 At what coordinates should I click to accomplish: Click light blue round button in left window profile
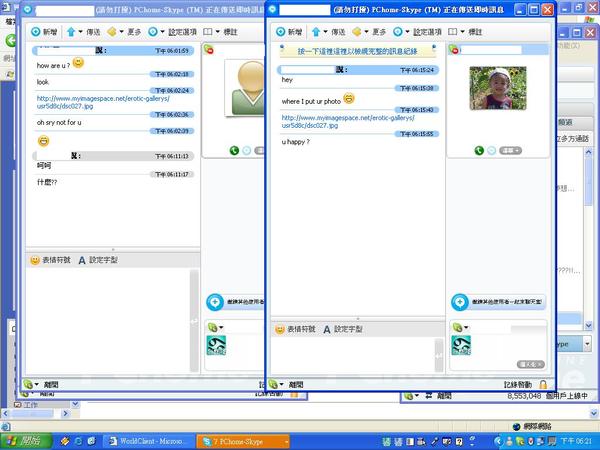pyautogui.click(x=247, y=151)
